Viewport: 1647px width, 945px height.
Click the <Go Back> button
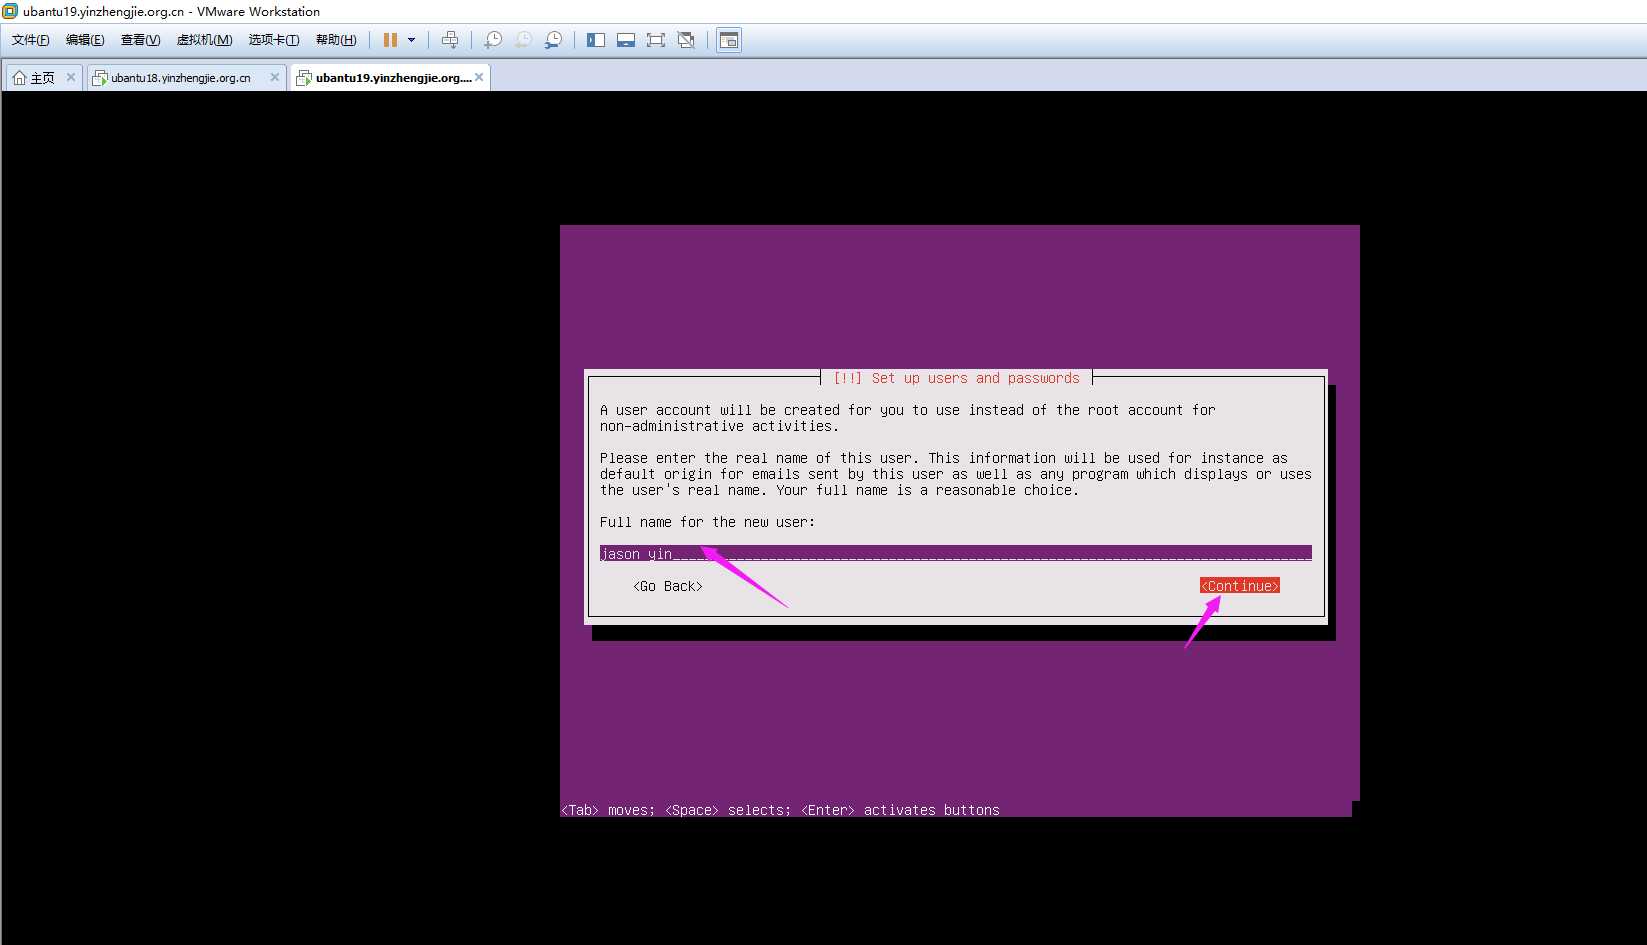click(x=668, y=586)
